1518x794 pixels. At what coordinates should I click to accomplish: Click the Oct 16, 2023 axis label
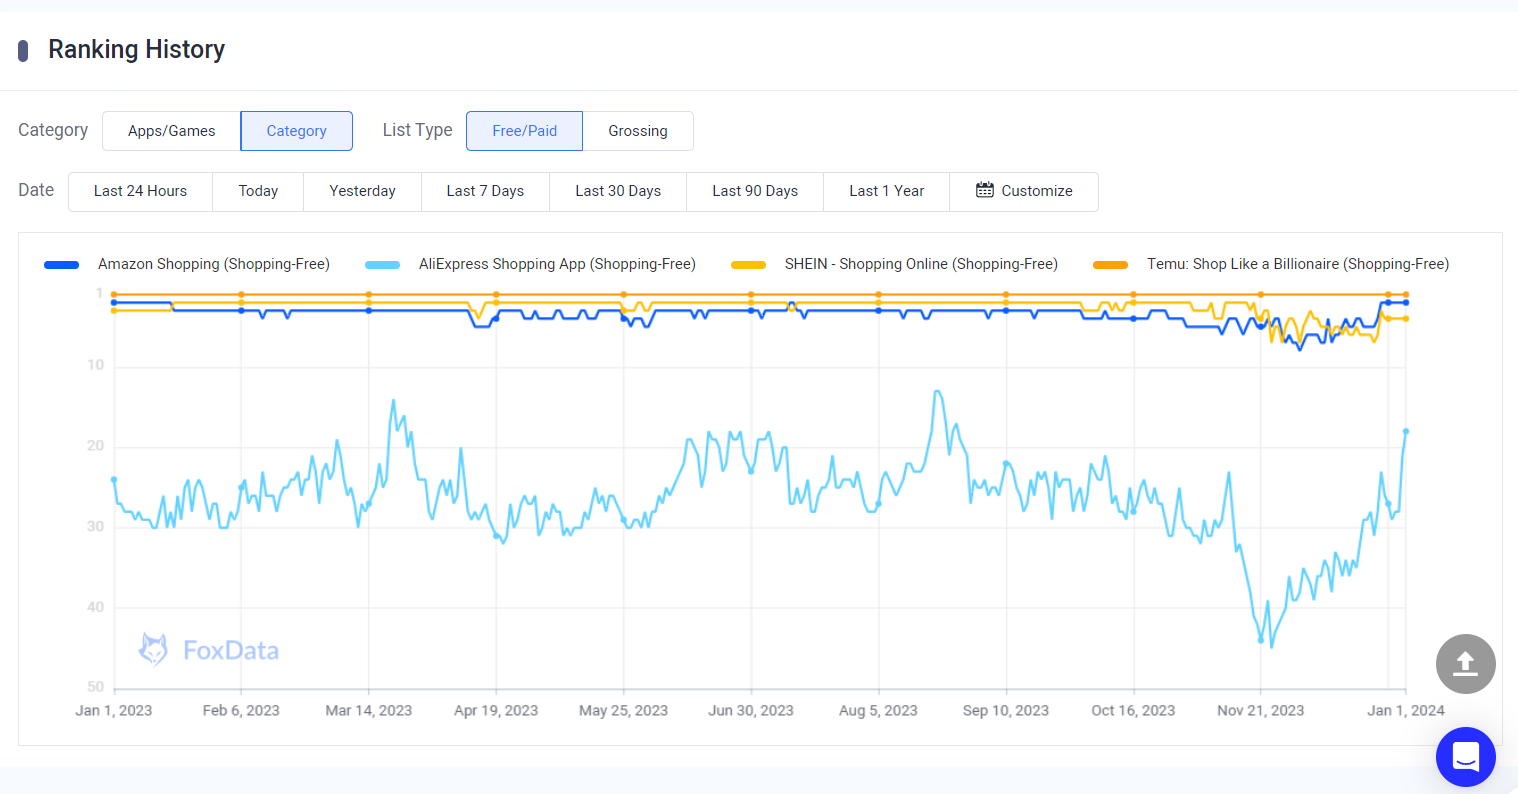(x=1133, y=711)
